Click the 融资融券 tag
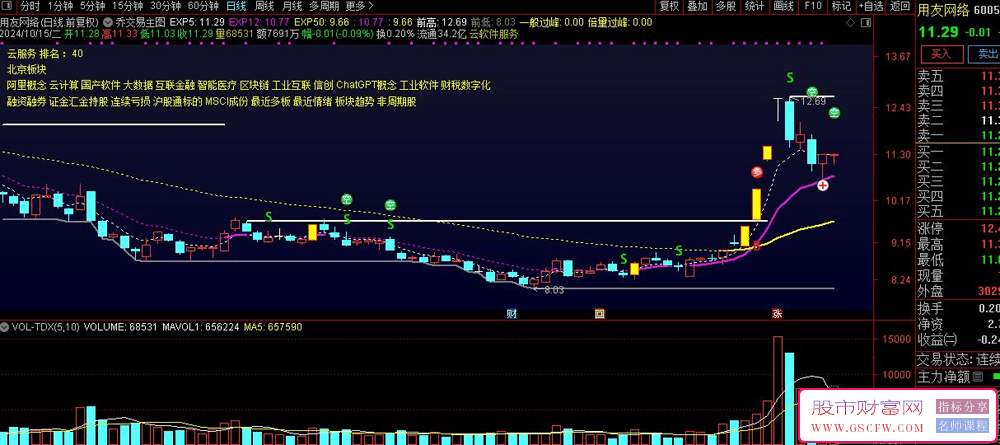The image size is (1000, 445). [x=26, y=101]
